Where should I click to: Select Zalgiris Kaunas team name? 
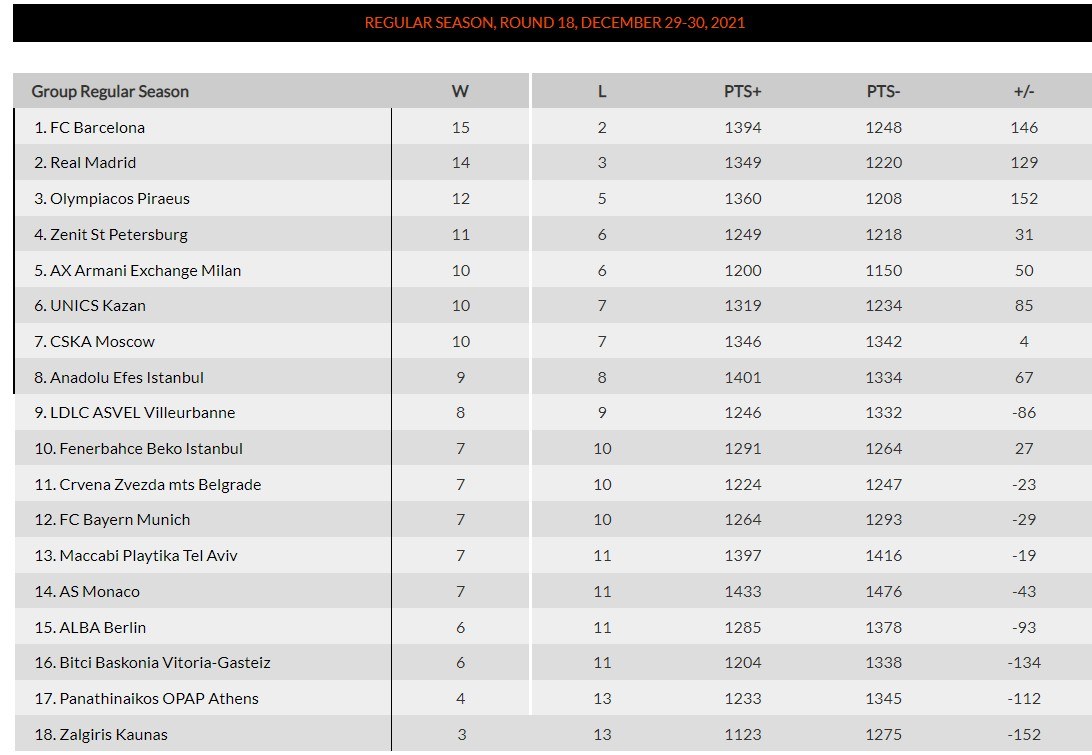108,735
